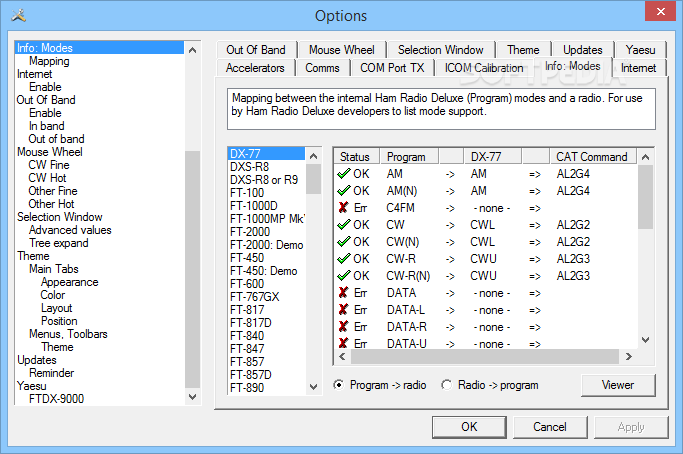Screen dimensions: 683x454
Task: Select CW Fine tree item
Action: point(49,165)
